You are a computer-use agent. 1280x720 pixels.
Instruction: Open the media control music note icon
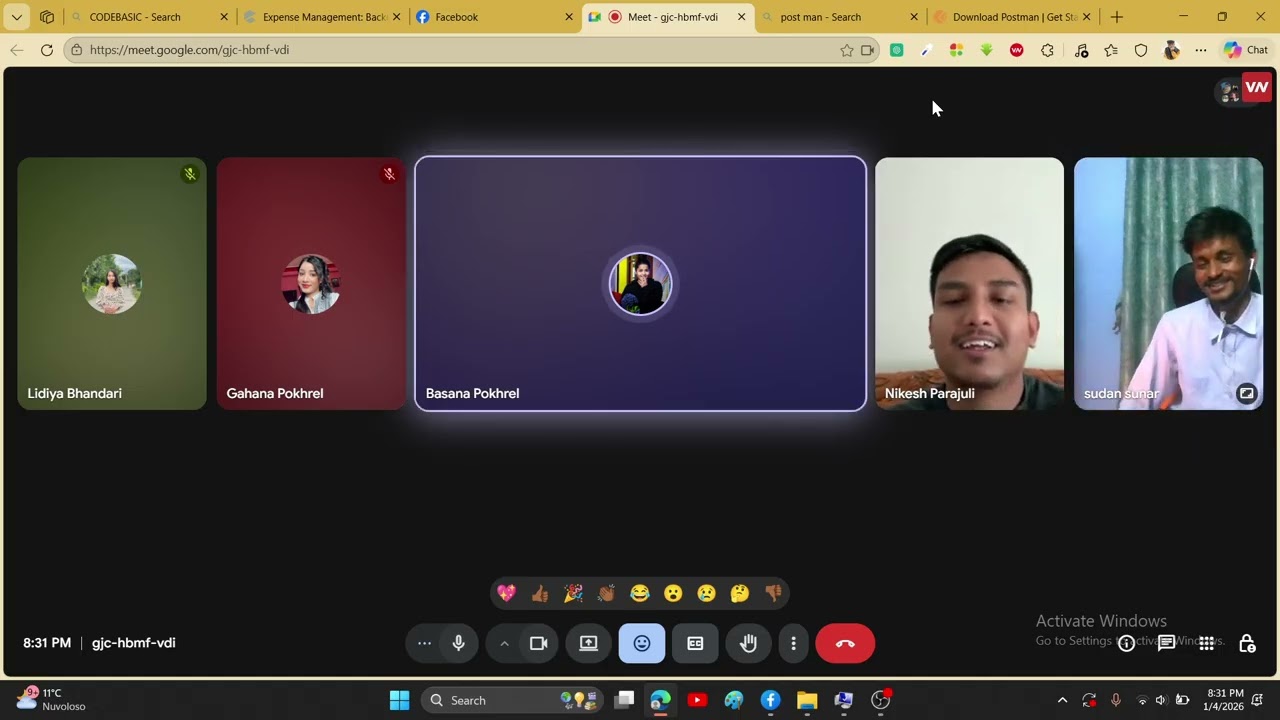click(x=1081, y=50)
